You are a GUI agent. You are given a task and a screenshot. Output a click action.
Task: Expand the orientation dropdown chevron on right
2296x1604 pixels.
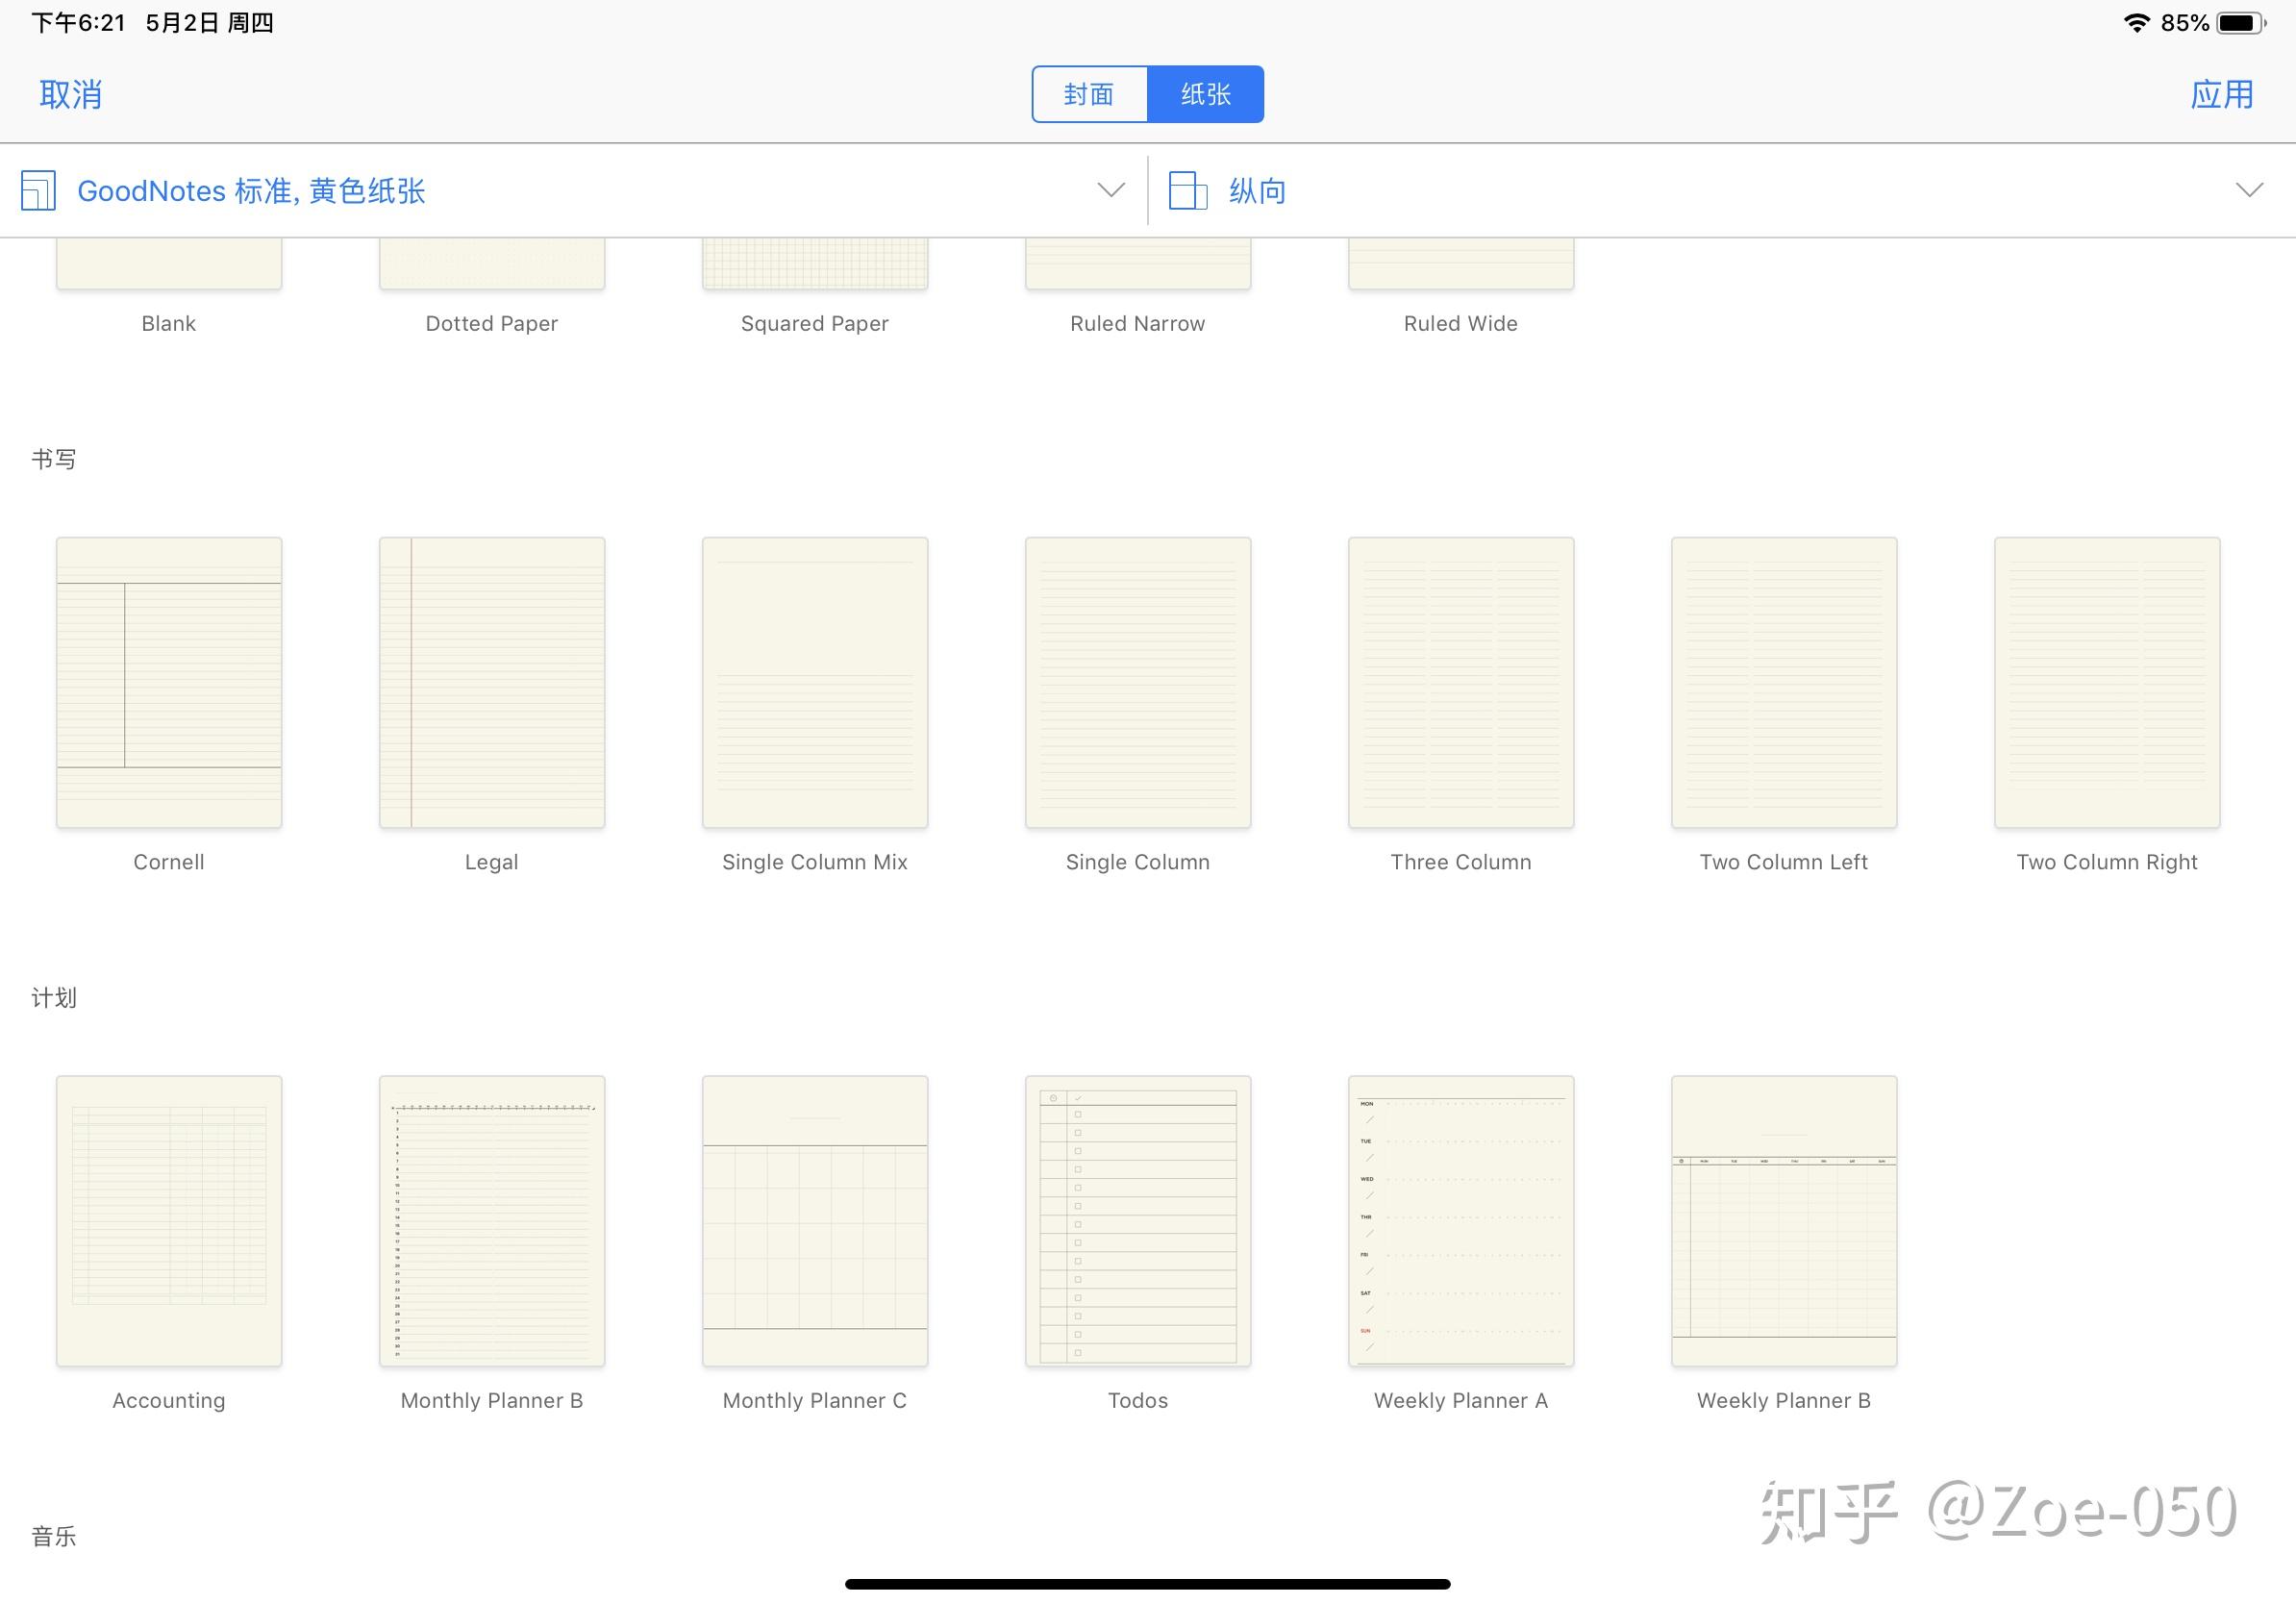pos(2248,190)
